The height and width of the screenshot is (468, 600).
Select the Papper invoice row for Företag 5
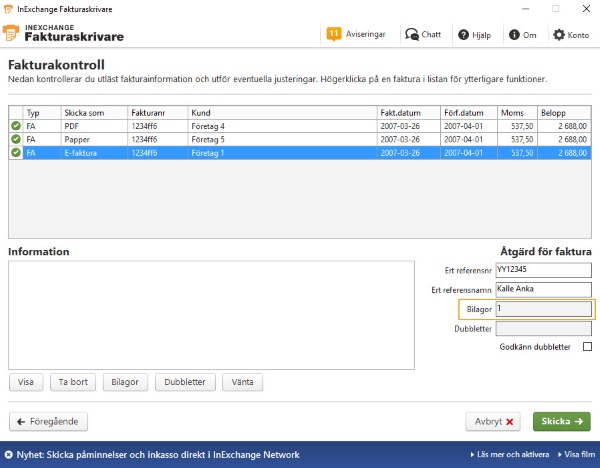(300, 139)
